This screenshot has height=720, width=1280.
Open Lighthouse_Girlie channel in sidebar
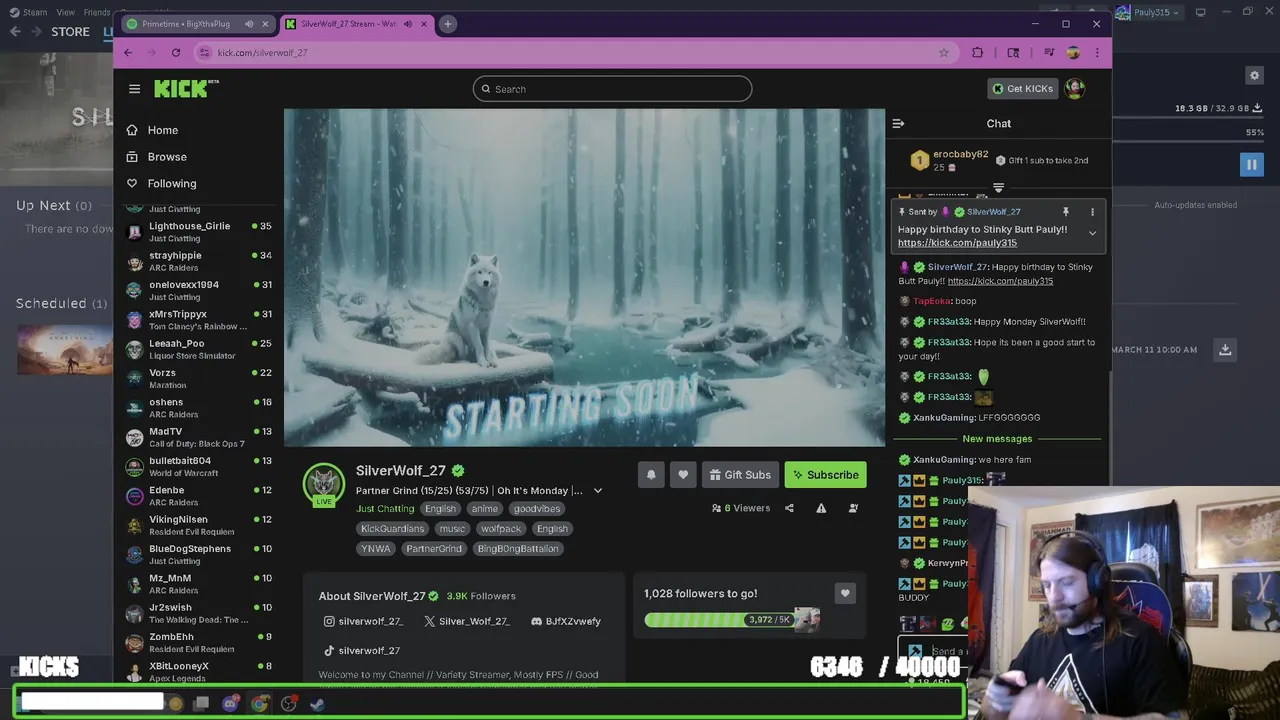[x=198, y=232]
